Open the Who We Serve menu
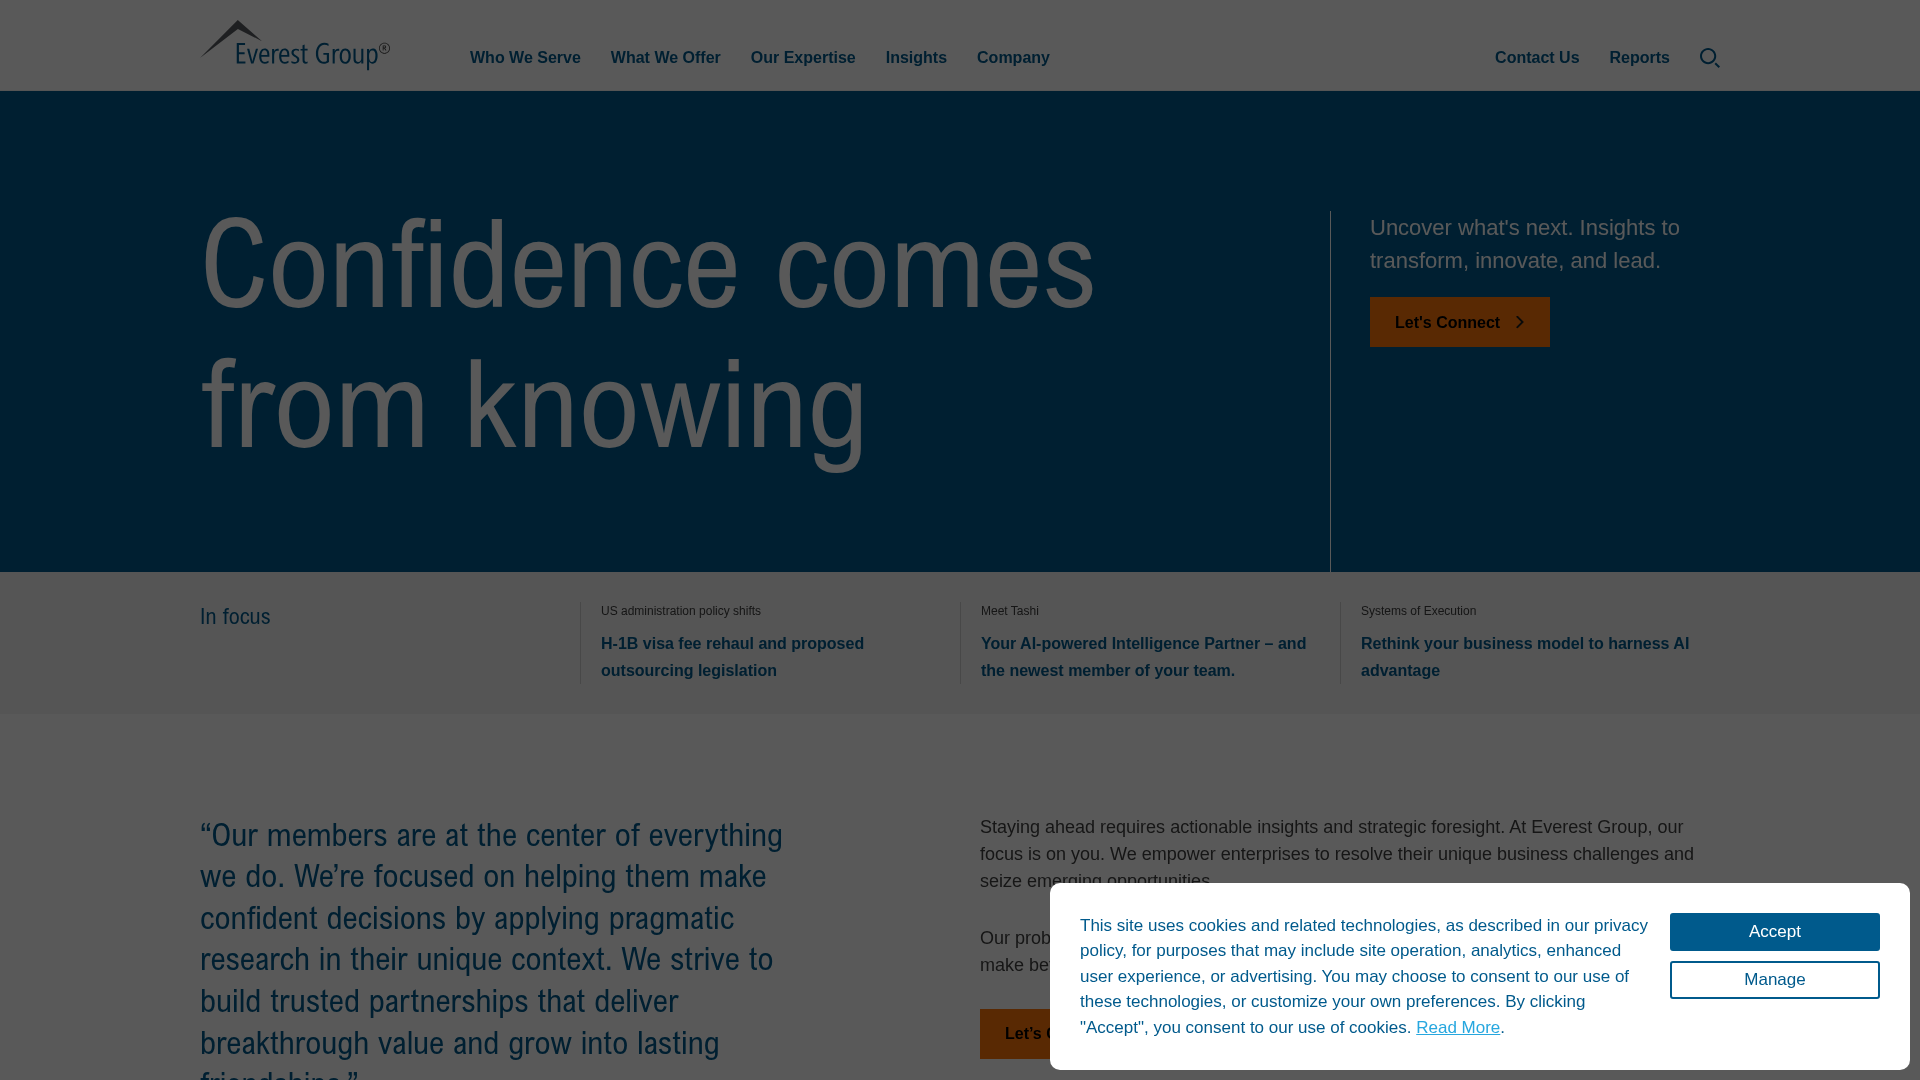1920x1080 pixels. [x=525, y=58]
